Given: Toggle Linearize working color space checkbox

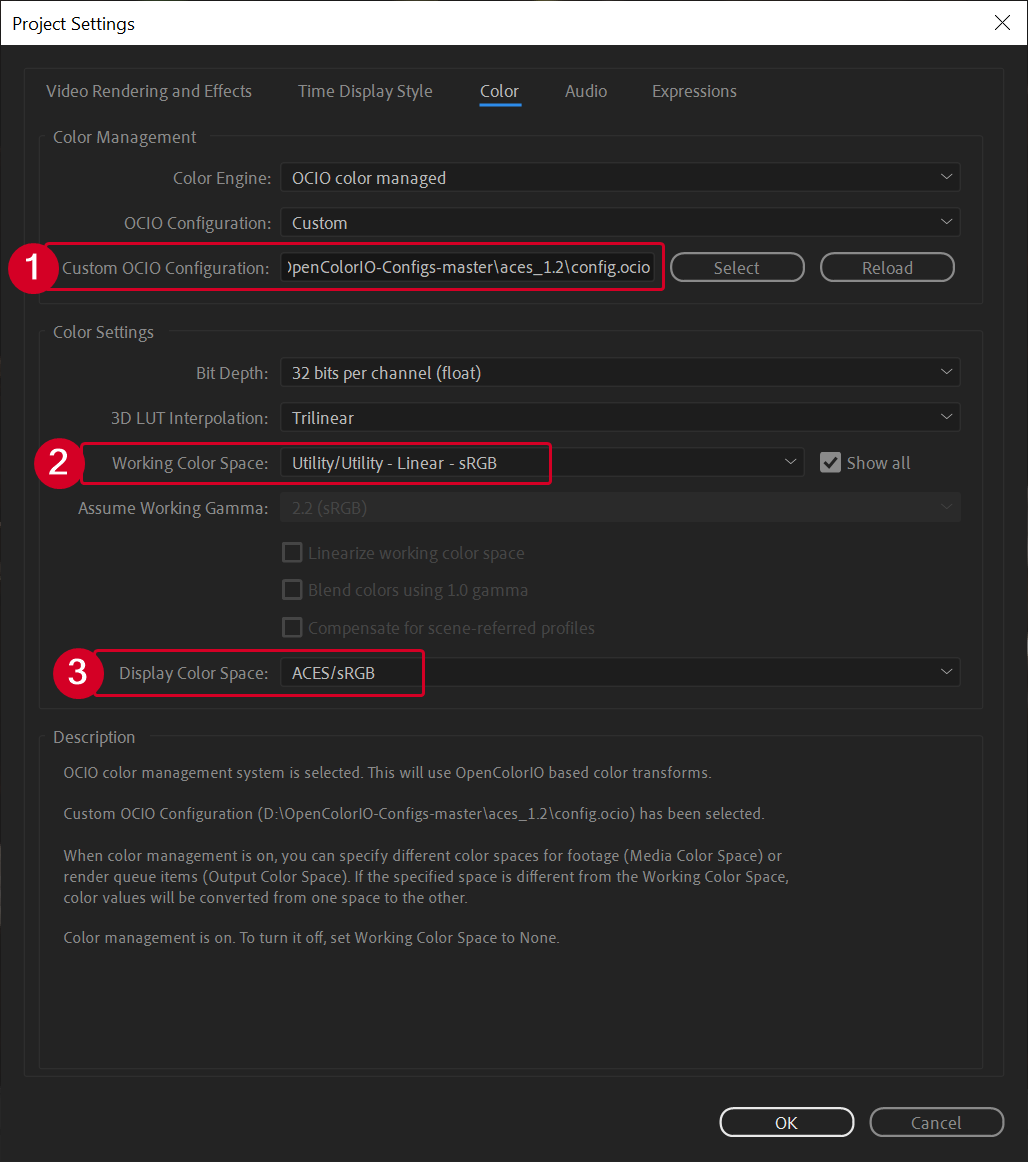Looking at the screenshot, I should tap(293, 553).
